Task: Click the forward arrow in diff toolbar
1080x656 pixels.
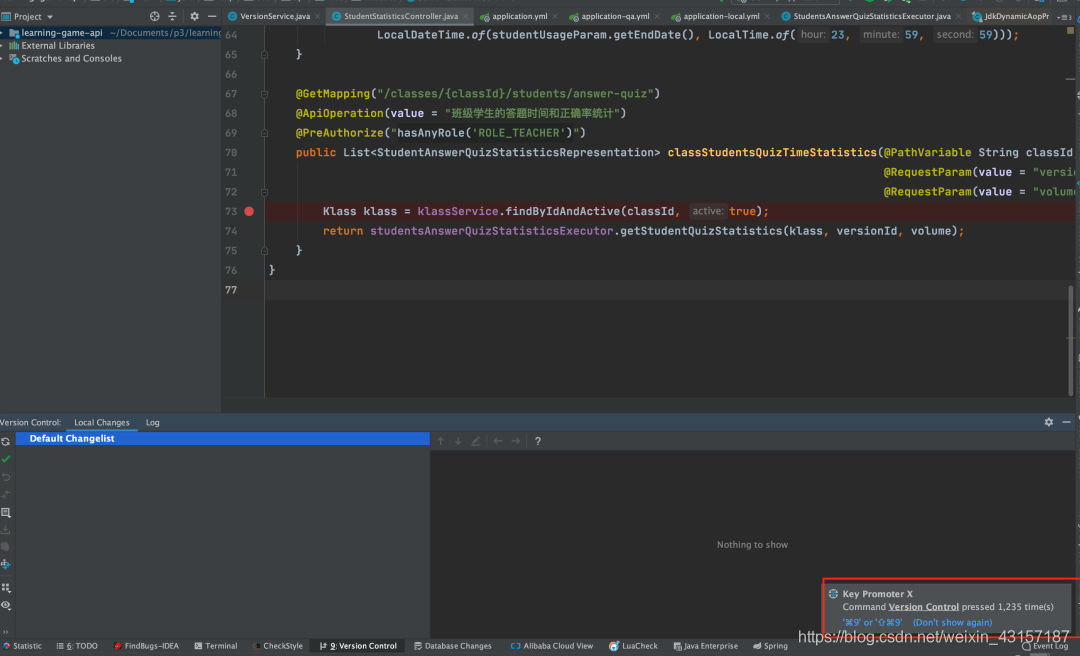Action: [x=516, y=441]
